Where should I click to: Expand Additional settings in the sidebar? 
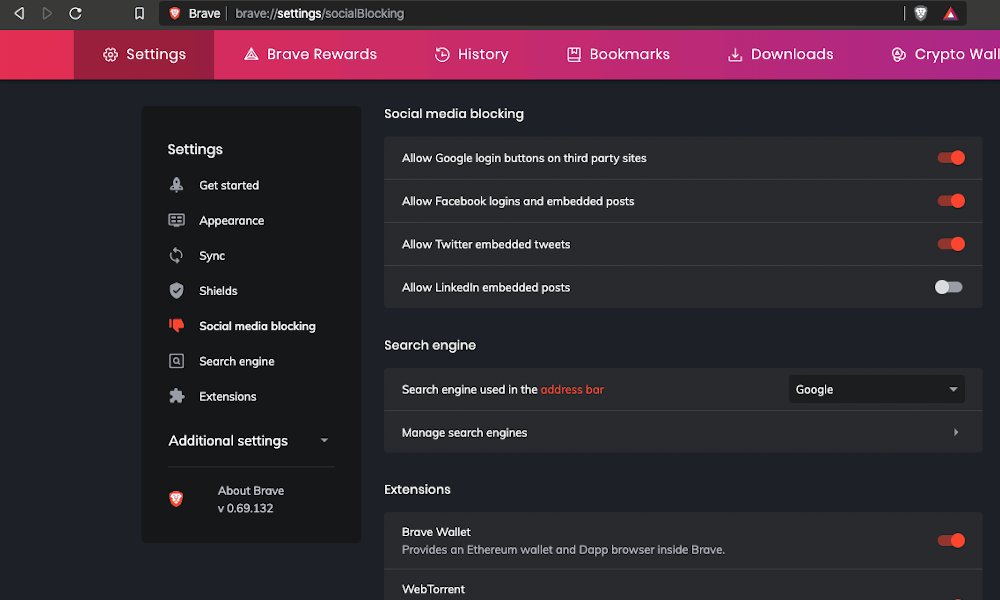[x=248, y=441]
